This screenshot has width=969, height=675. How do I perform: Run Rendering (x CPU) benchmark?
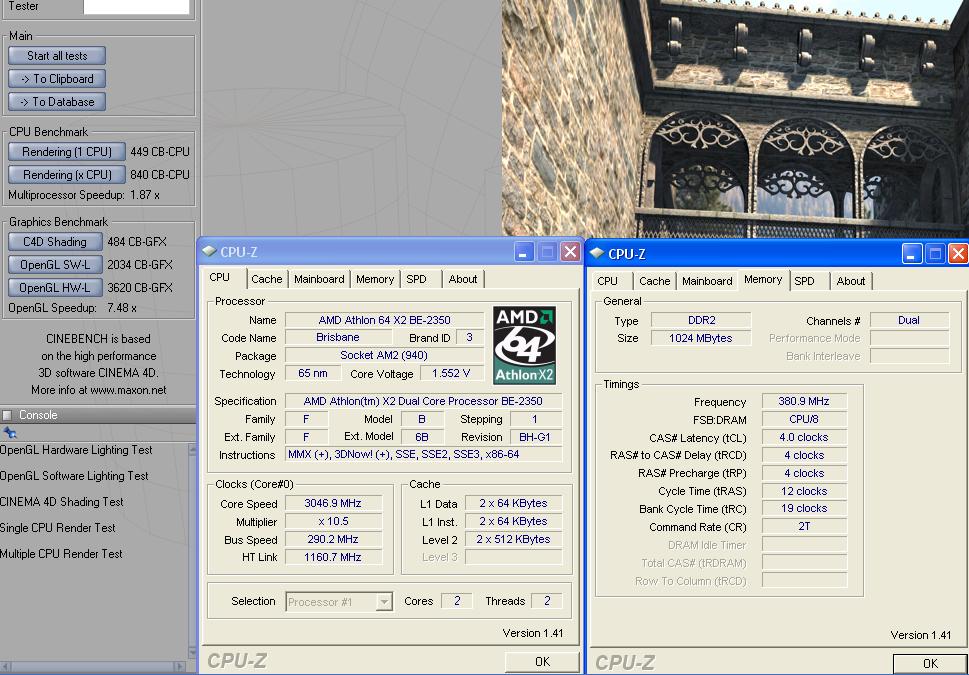(67, 174)
